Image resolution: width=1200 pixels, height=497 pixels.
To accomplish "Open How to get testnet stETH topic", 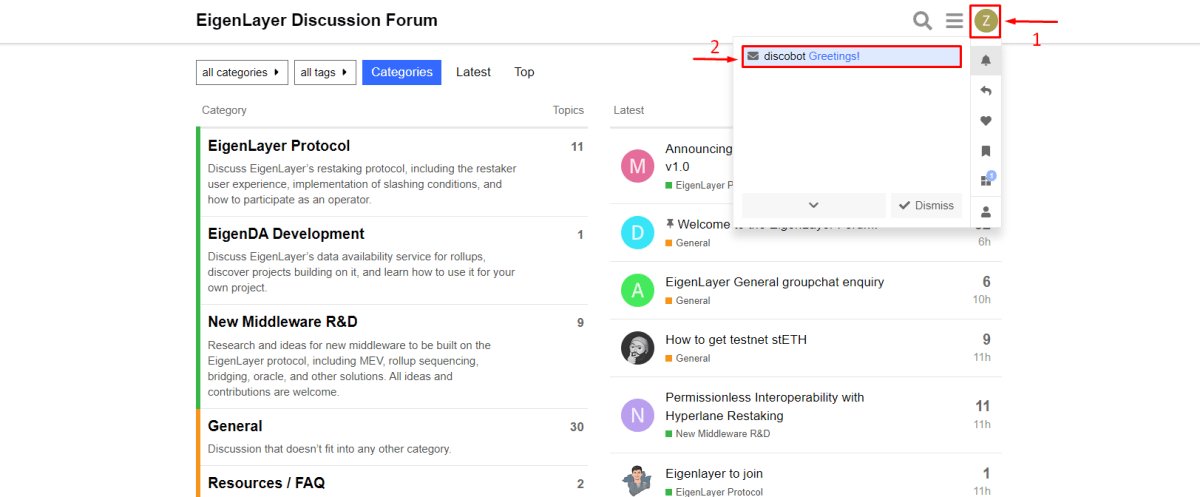I will click(x=736, y=340).
